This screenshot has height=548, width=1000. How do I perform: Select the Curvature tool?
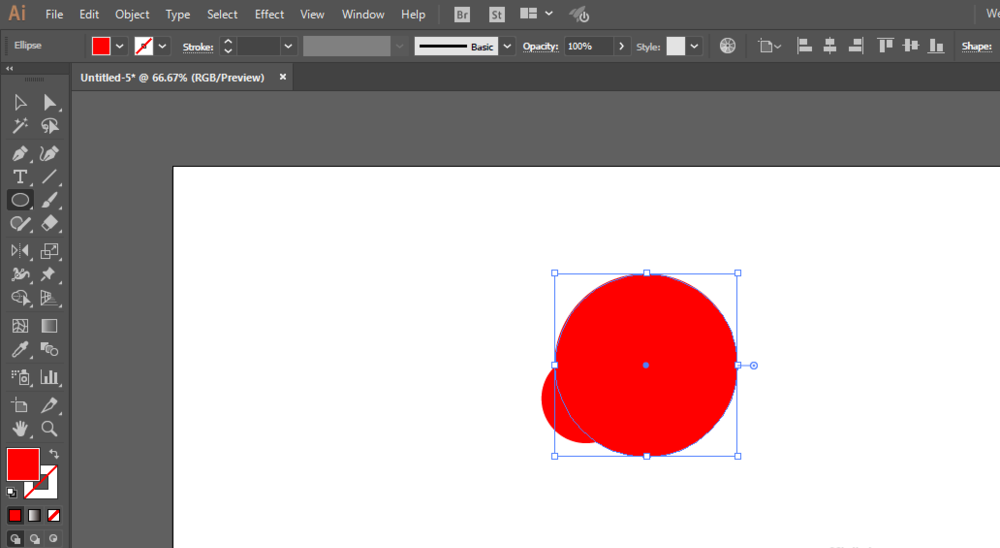[x=50, y=154]
